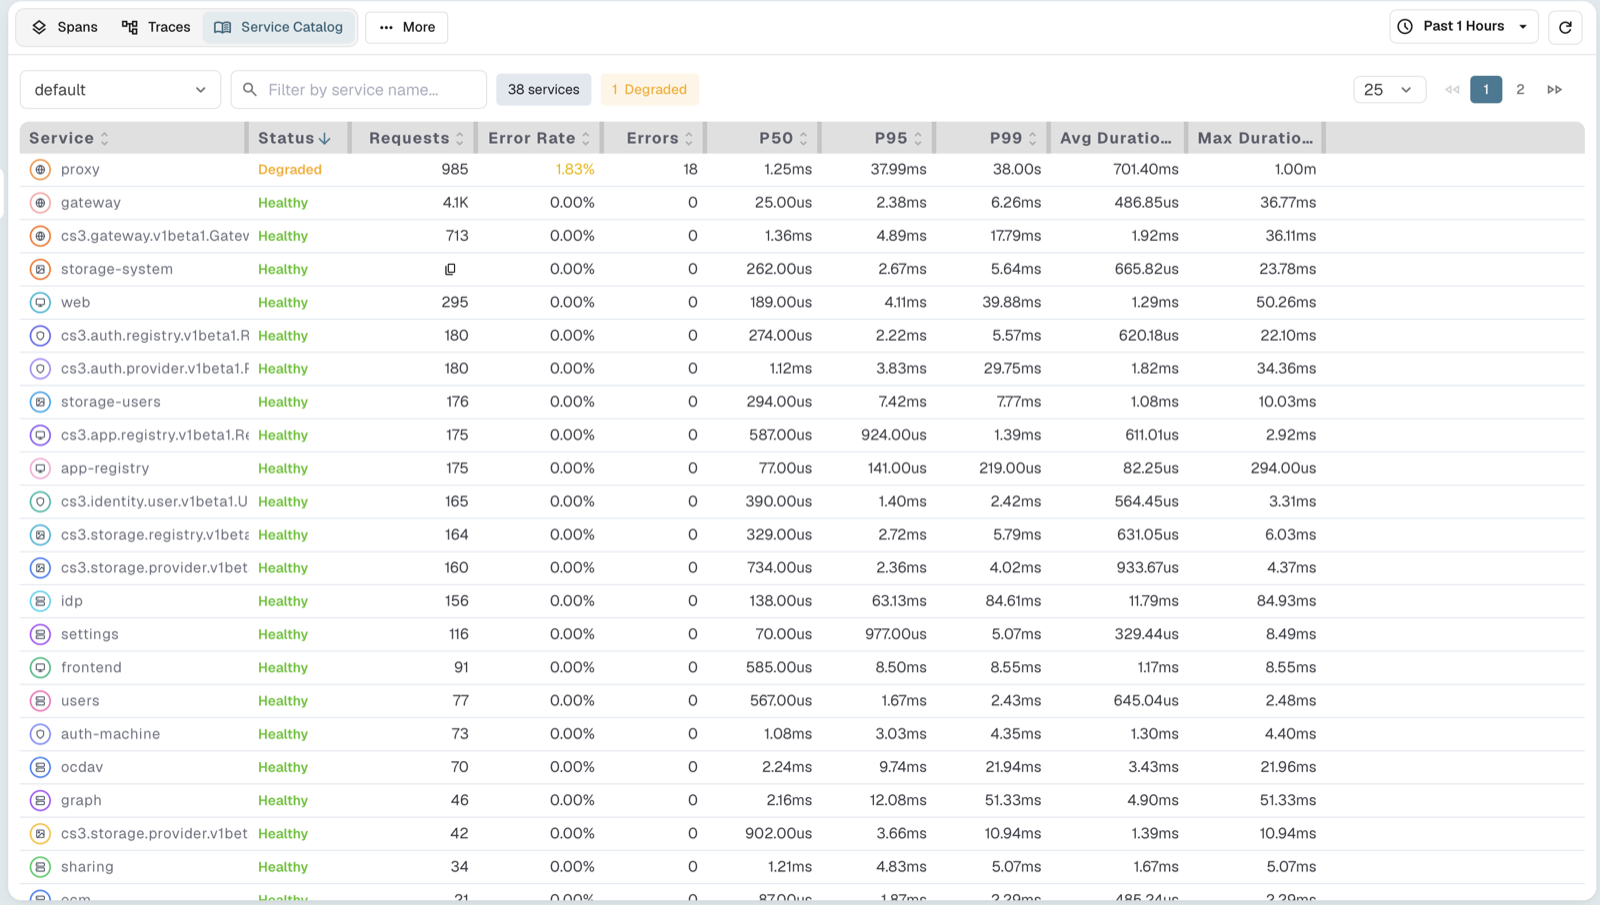Click the cs3.auth.provider service icon
Image resolution: width=1600 pixels, height=905 pixels.
point(40,369)
